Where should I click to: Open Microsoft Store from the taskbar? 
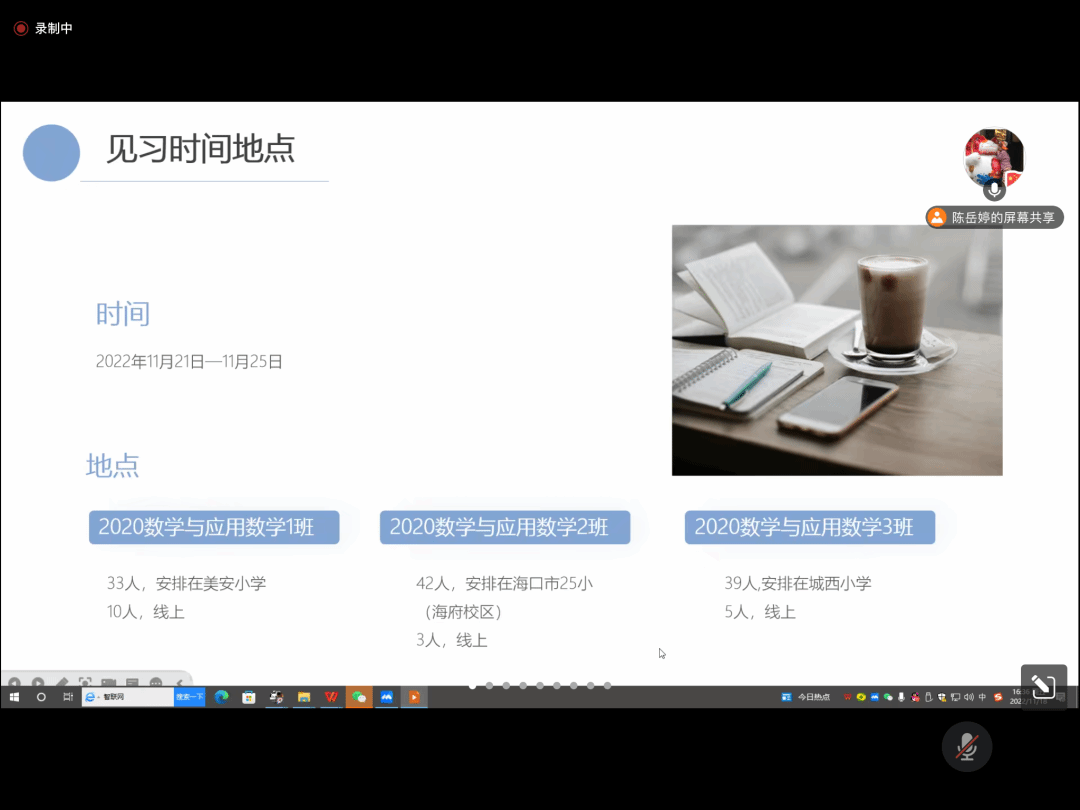point(249,697)
